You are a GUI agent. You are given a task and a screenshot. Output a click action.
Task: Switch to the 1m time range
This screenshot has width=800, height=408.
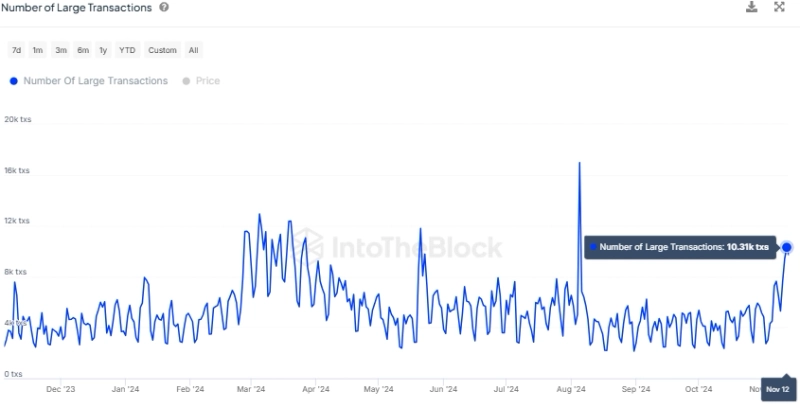(37, 50)
